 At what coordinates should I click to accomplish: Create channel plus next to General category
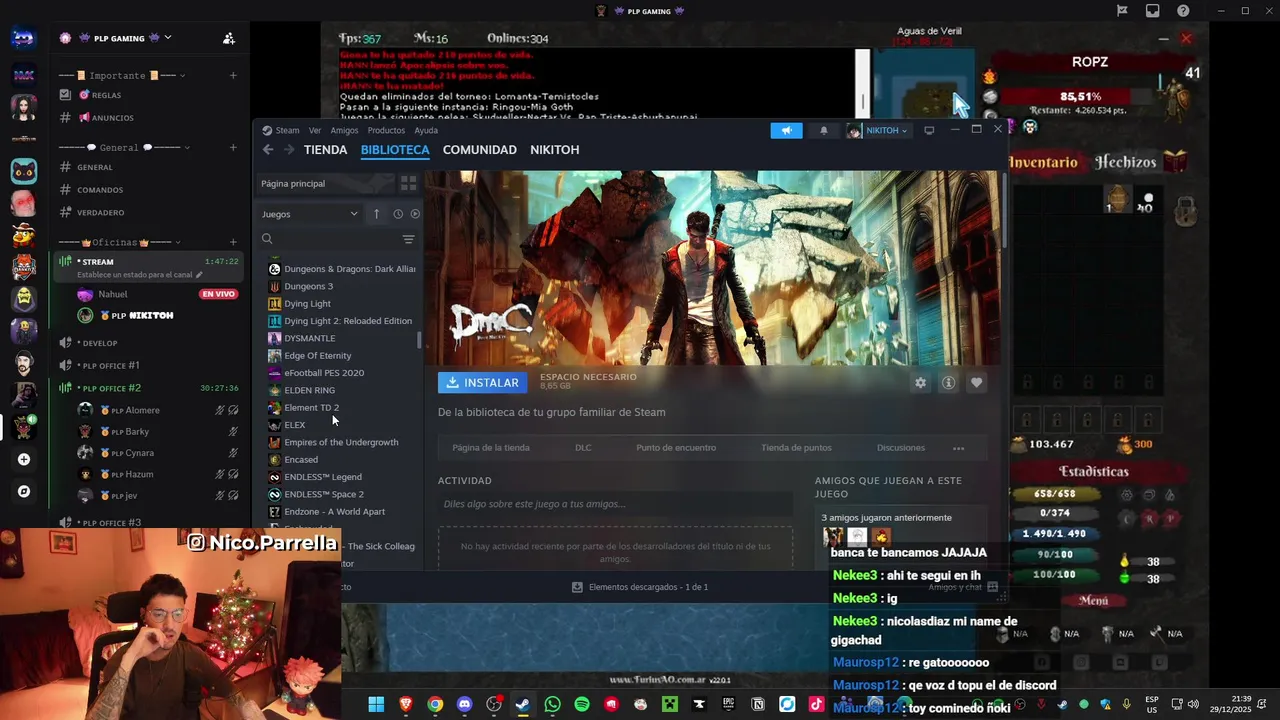[233, 147]
